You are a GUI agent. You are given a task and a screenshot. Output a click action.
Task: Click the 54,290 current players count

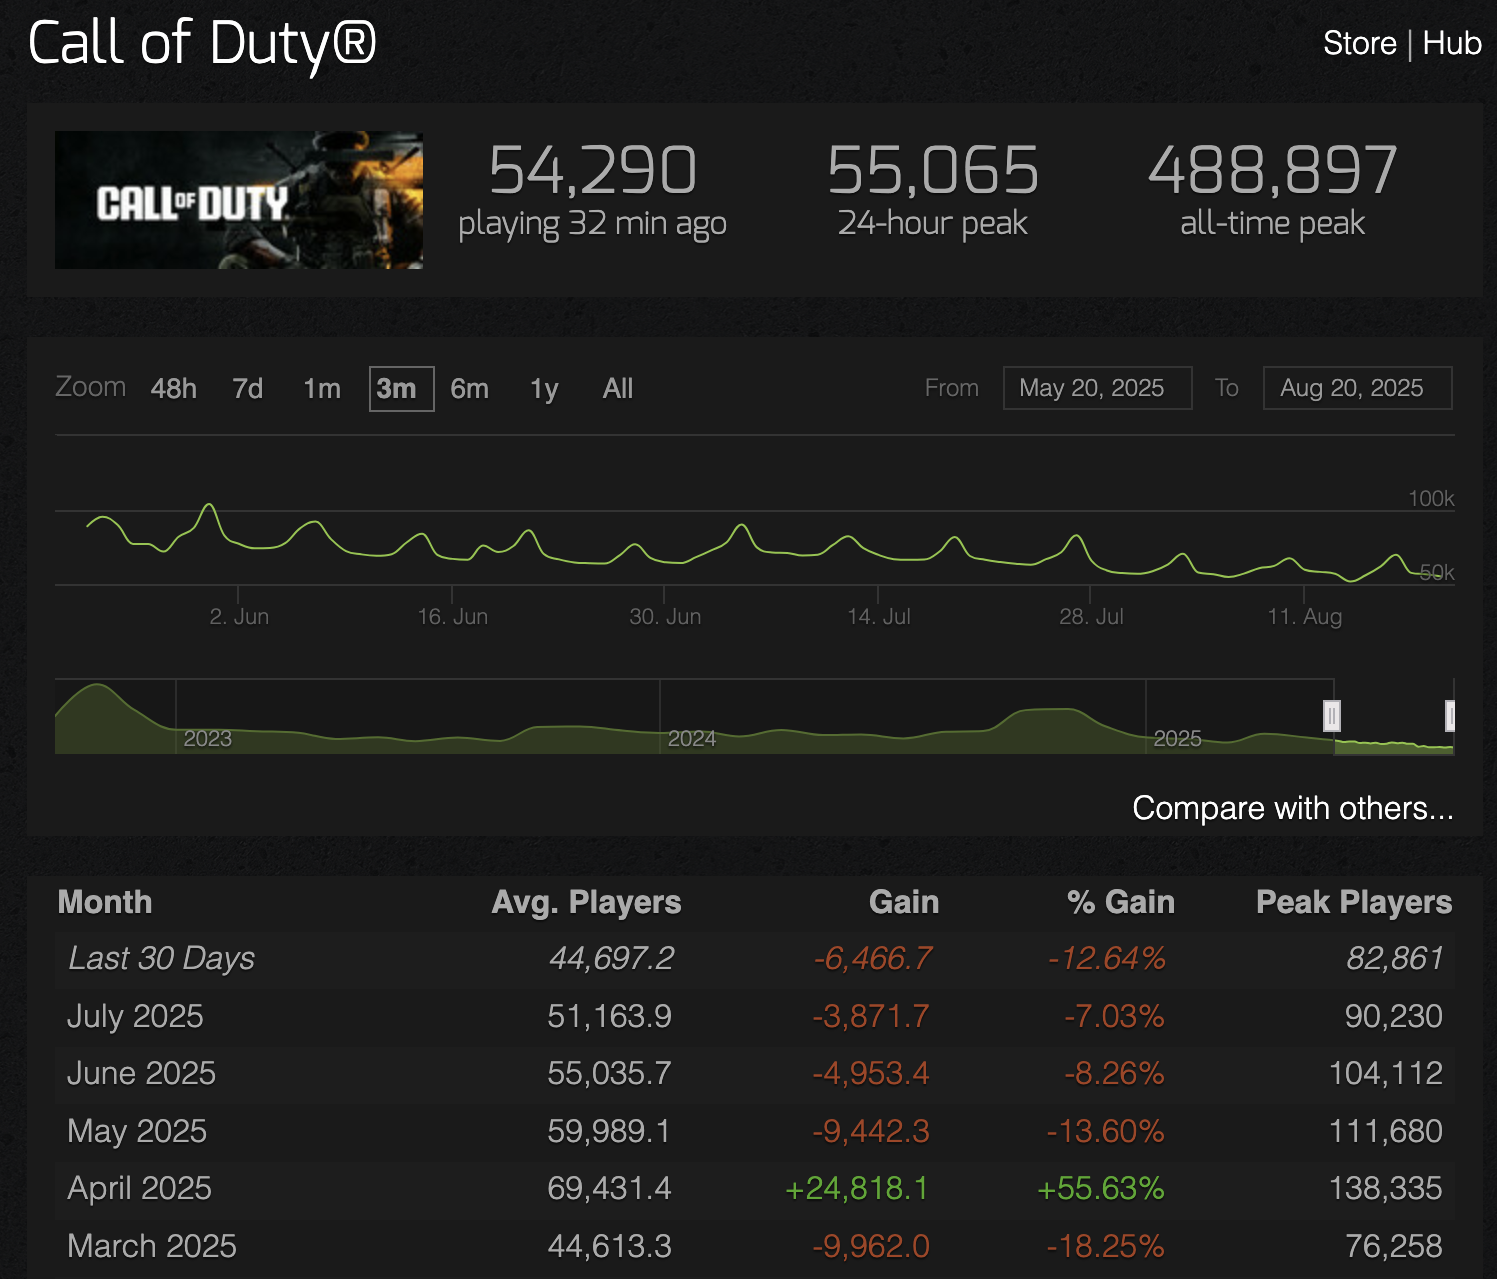coord(593,170)
